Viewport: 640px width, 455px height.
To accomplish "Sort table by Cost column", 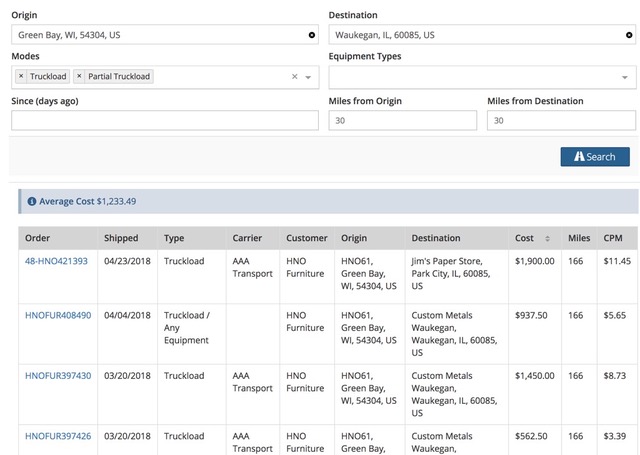I will click(547, 239).
